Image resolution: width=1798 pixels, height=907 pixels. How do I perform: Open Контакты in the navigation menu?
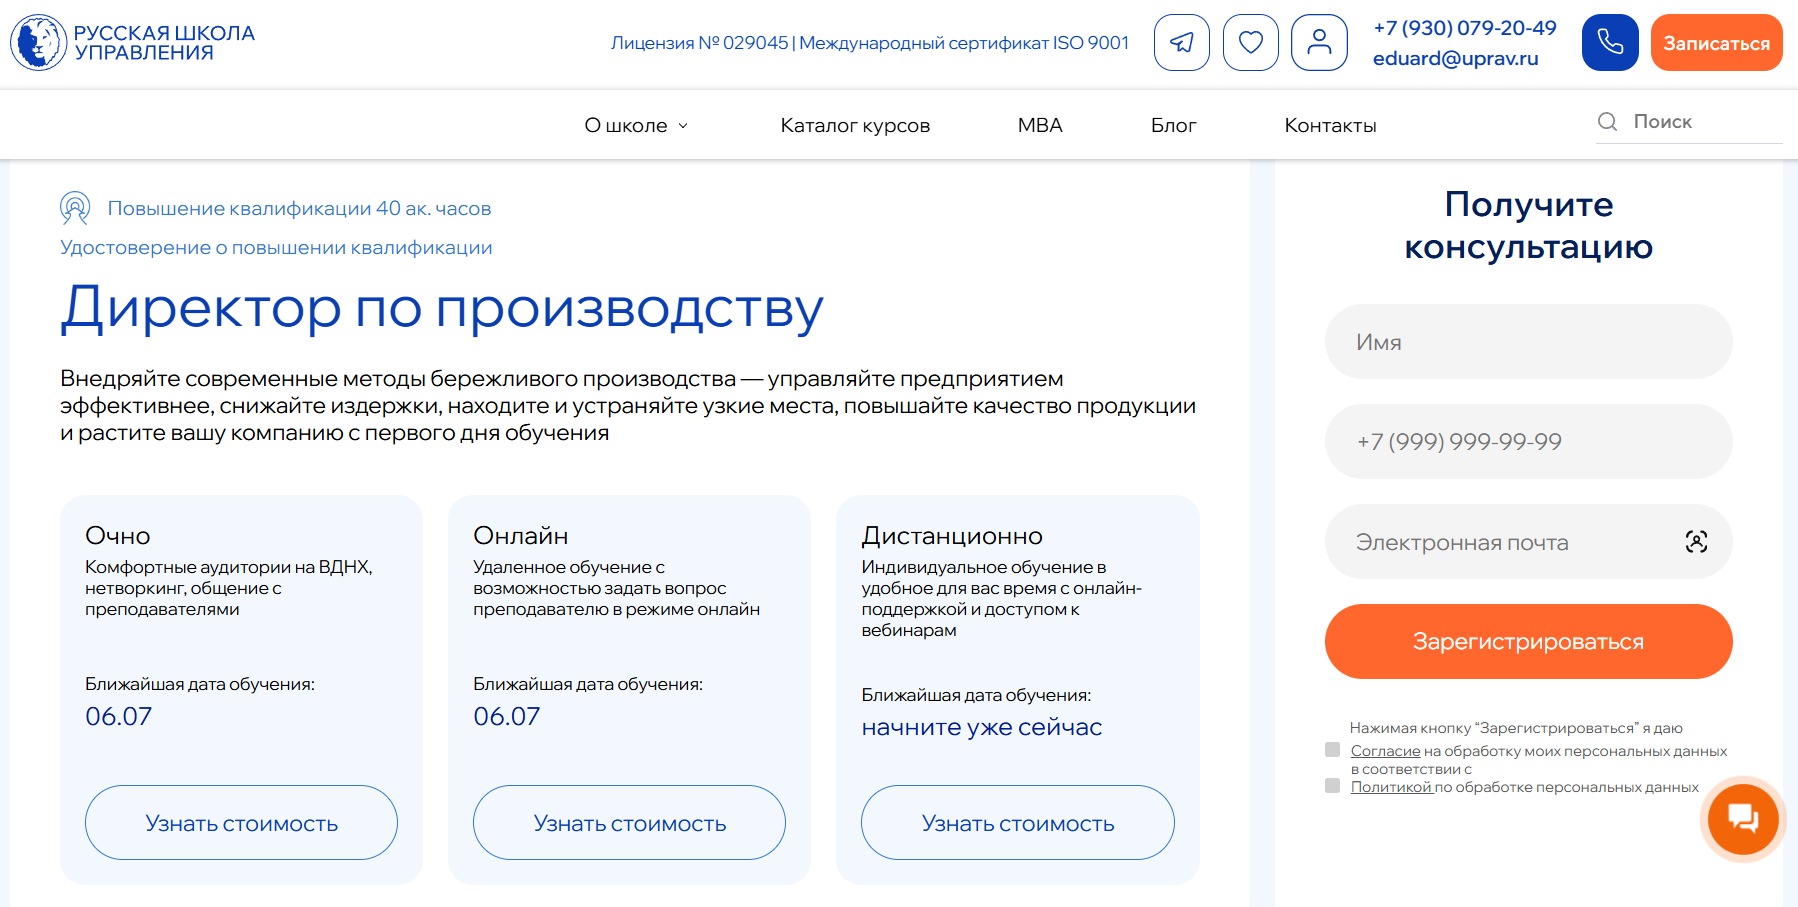point(1330,125)
